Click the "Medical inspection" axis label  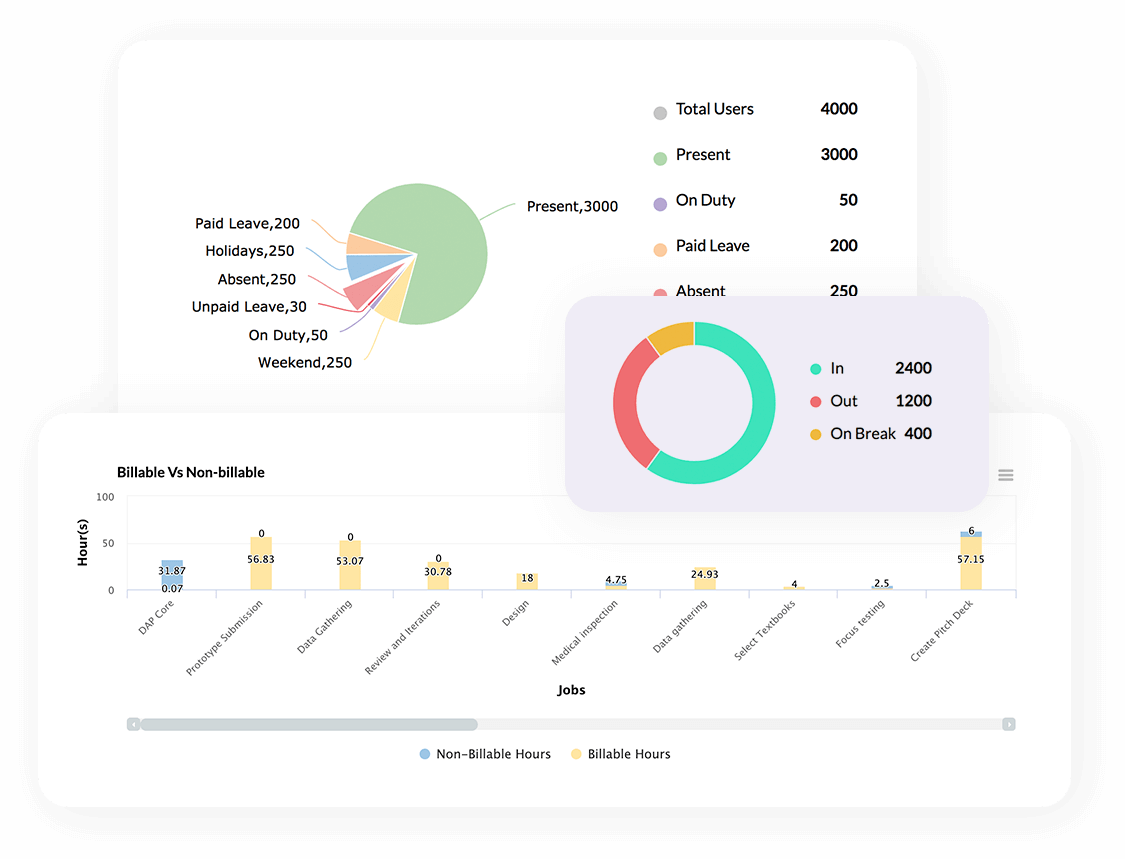(x=584, y=633)
